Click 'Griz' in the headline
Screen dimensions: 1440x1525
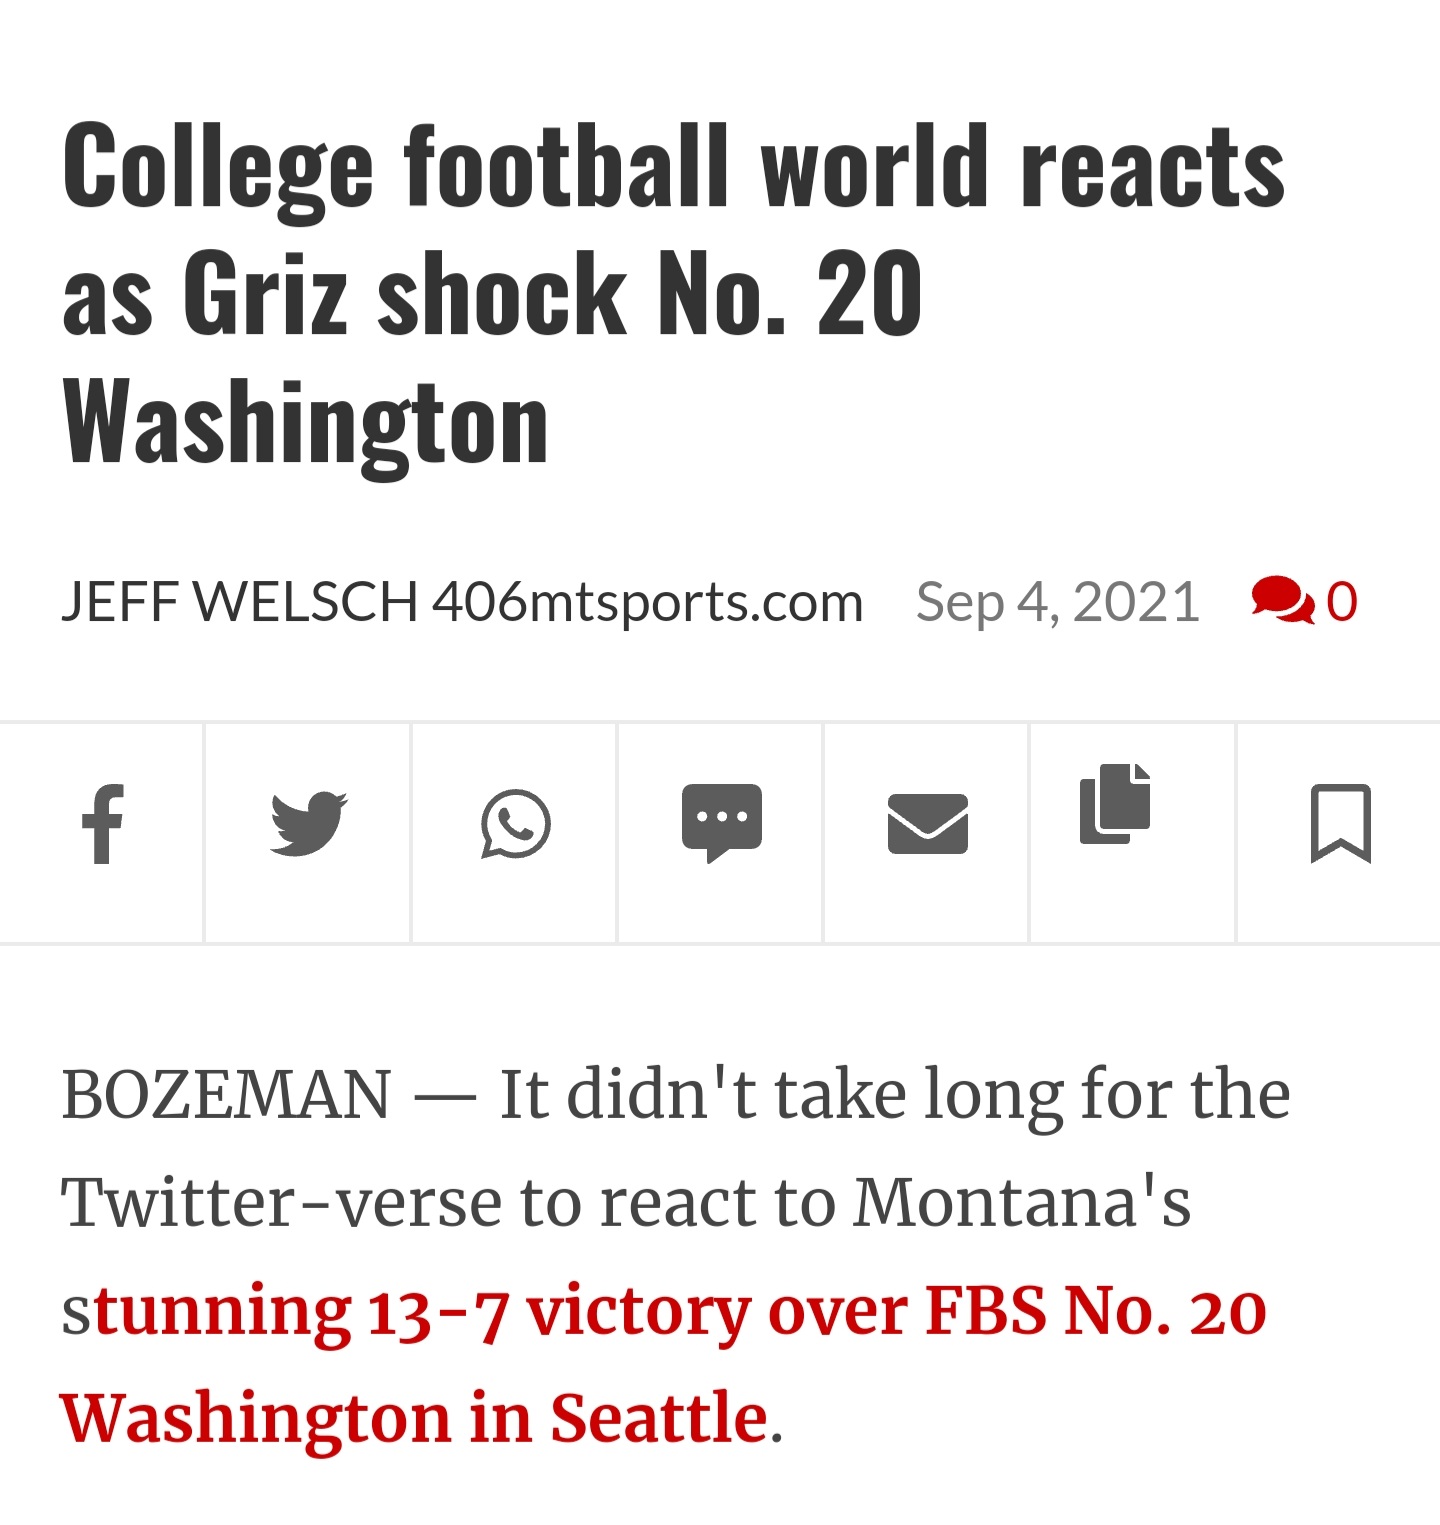[x=265, y=294]
